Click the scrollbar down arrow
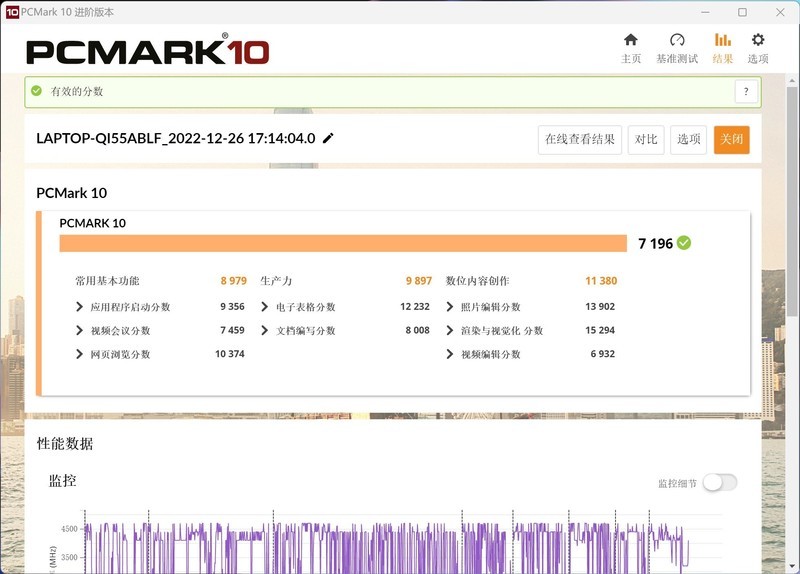Screen dimensions: 800x574 point(792,566)
